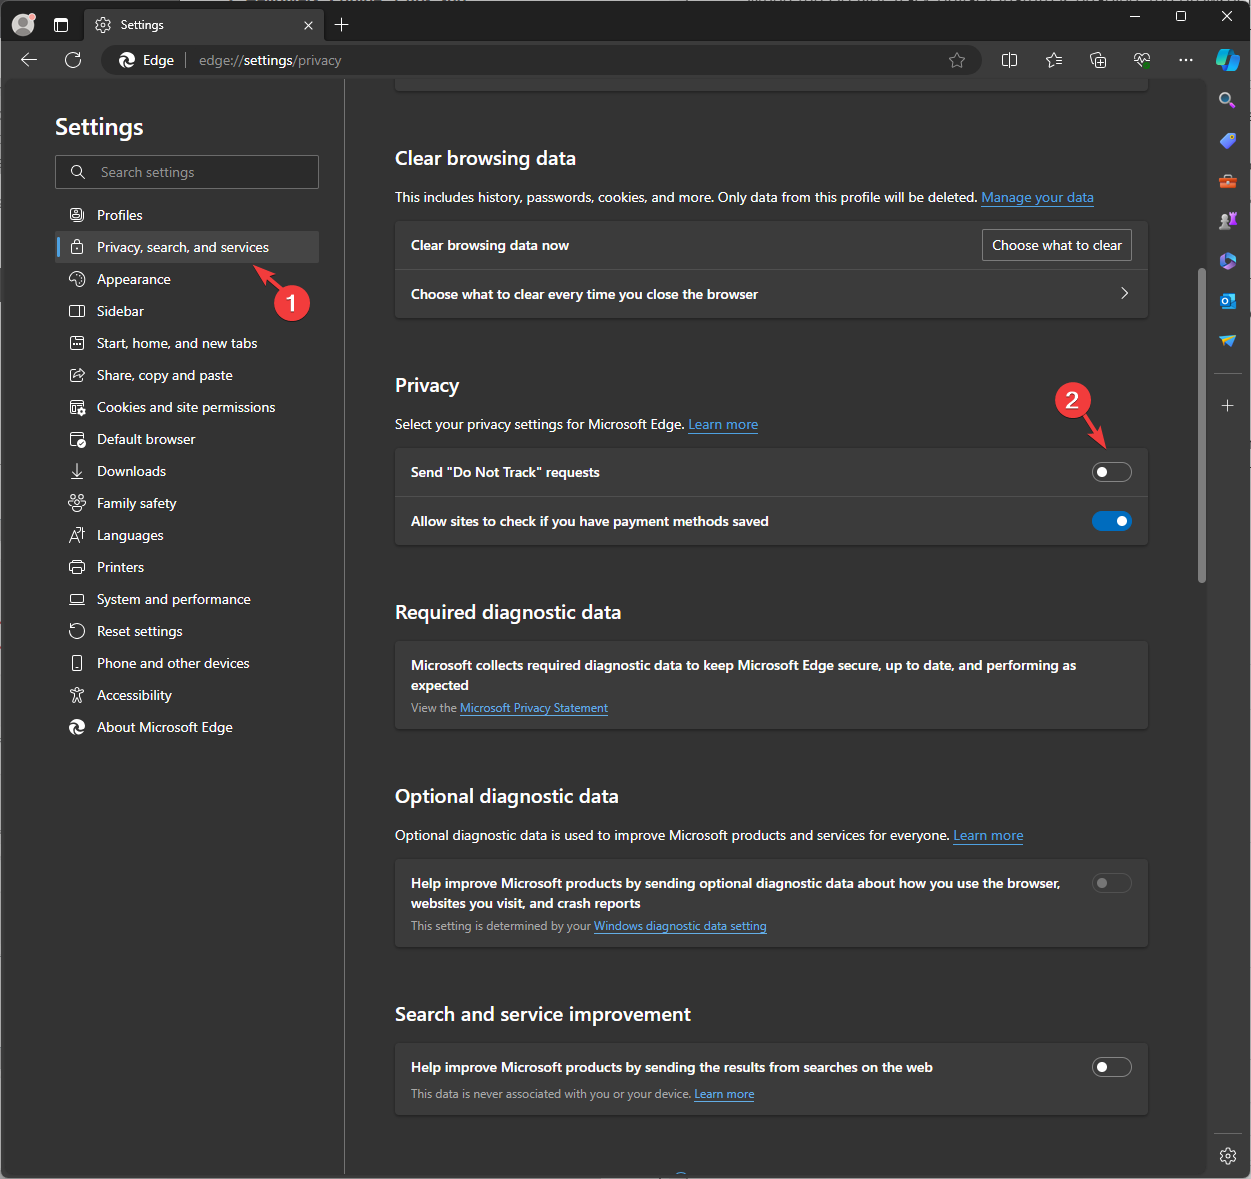Open Default browser settings

point(187,439)
